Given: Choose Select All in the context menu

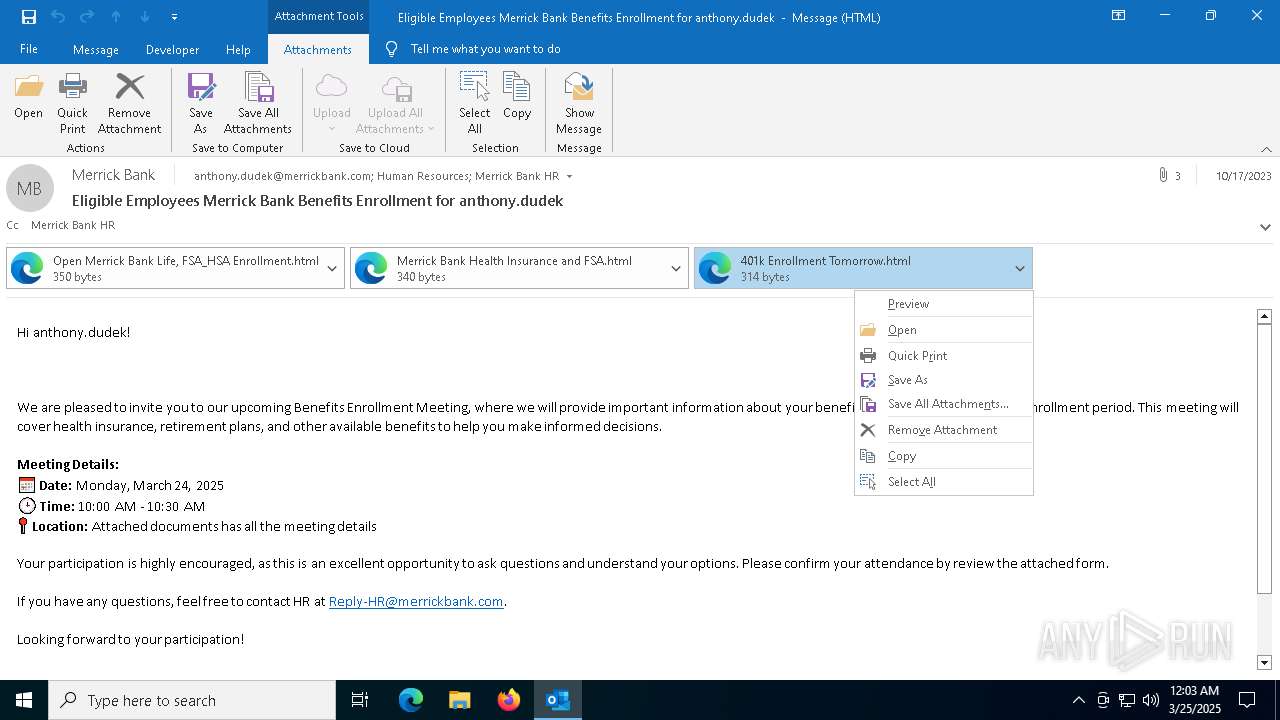Looking at the screenshot, I should pos(944,482).
